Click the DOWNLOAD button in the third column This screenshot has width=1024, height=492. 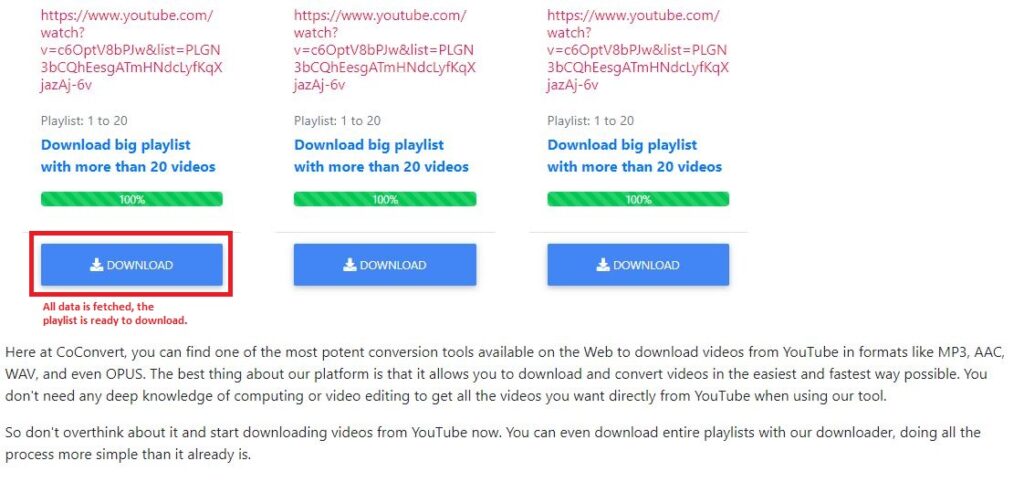pos(638,265)
